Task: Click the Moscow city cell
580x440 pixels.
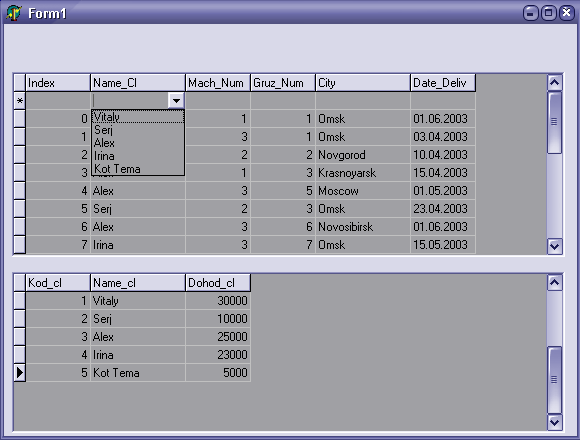Action: pos(363,191)
